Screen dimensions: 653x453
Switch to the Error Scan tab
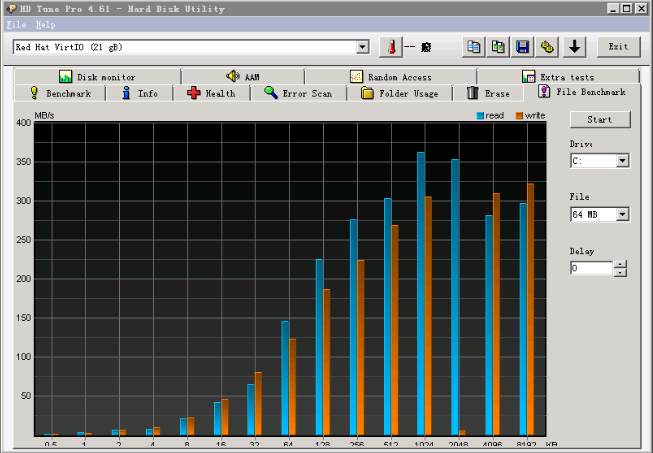click(x=298, y=93)
